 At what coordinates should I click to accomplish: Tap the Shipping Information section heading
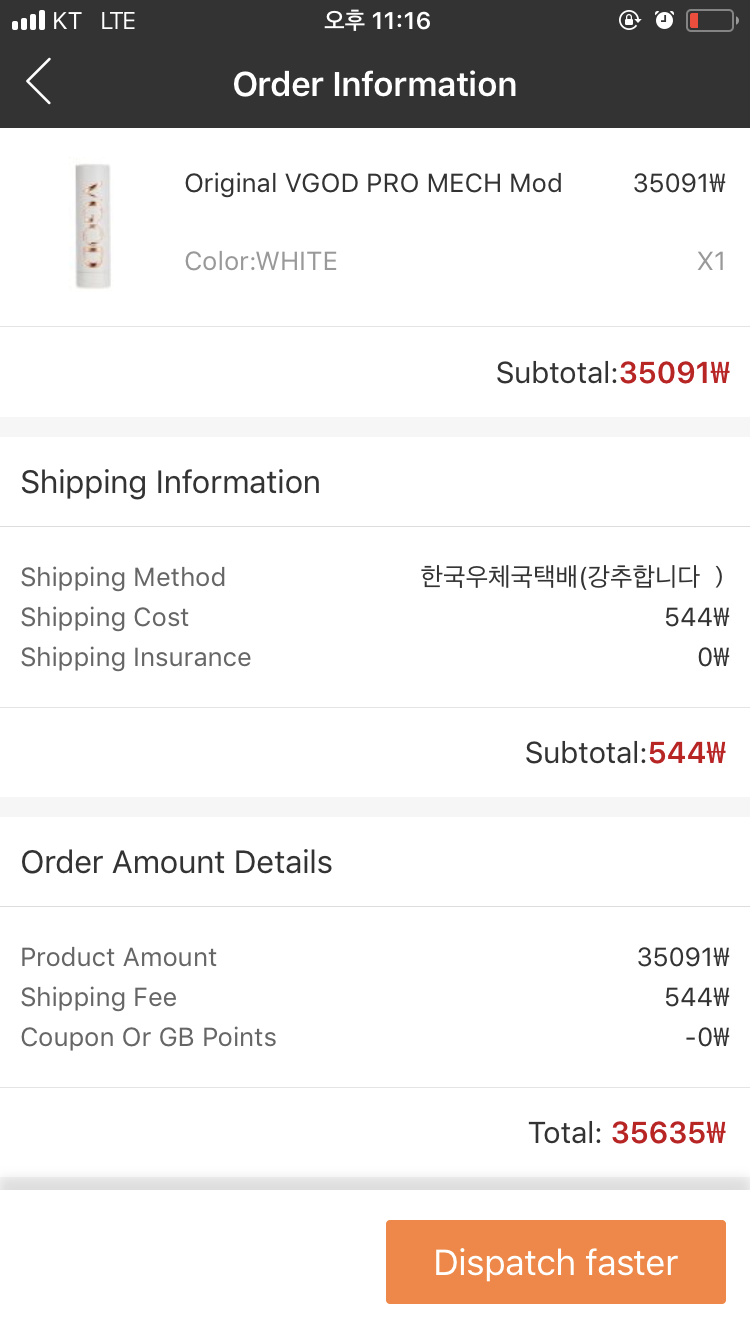171,482
